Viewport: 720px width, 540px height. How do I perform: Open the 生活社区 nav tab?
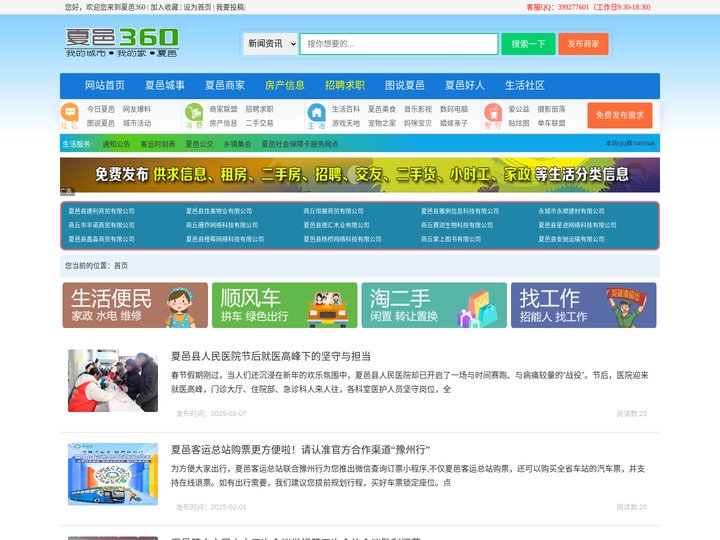click(x=525, y=85)
